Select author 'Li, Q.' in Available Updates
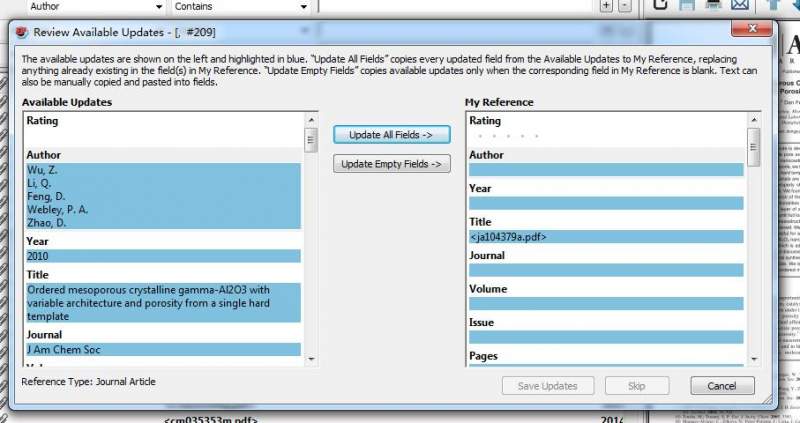The height and width of the screenshot is (423, 800). (x=39, y=183)
